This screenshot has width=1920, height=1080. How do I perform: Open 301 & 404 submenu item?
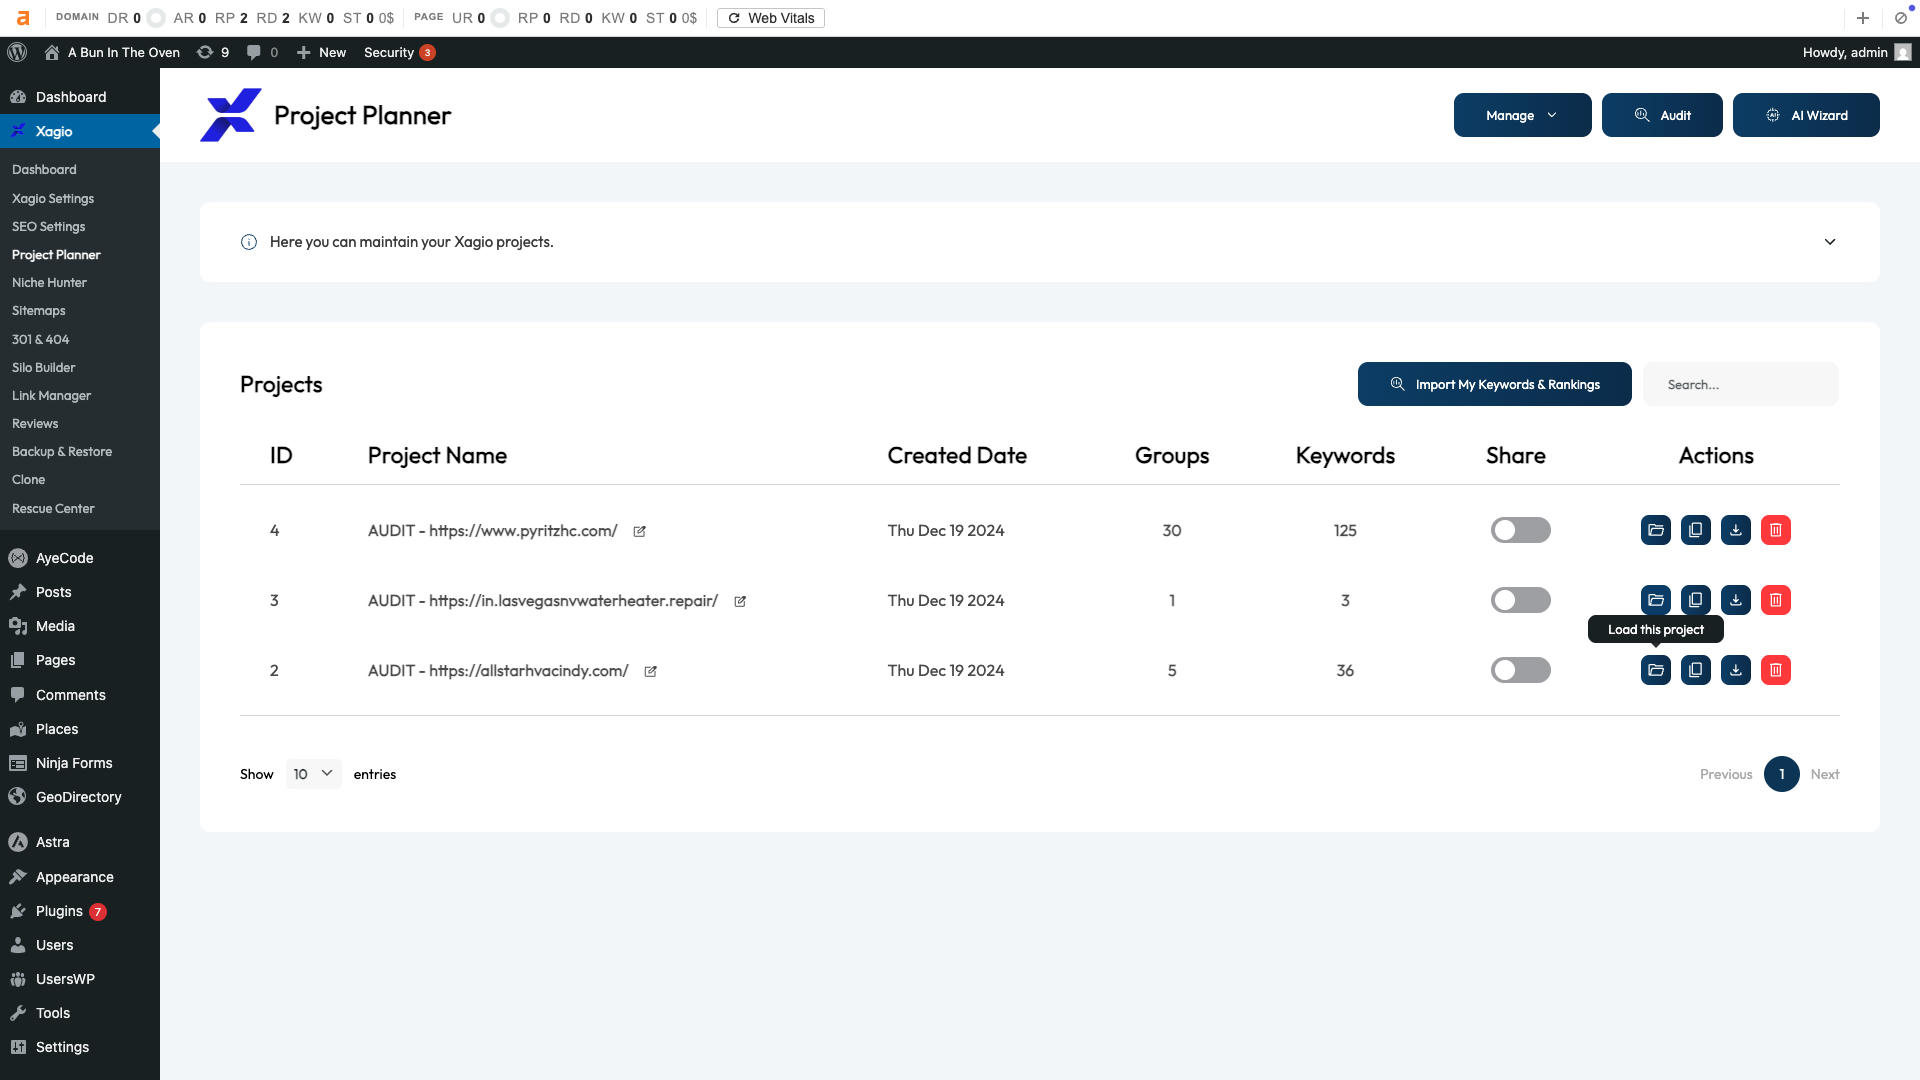pos(41,339)
